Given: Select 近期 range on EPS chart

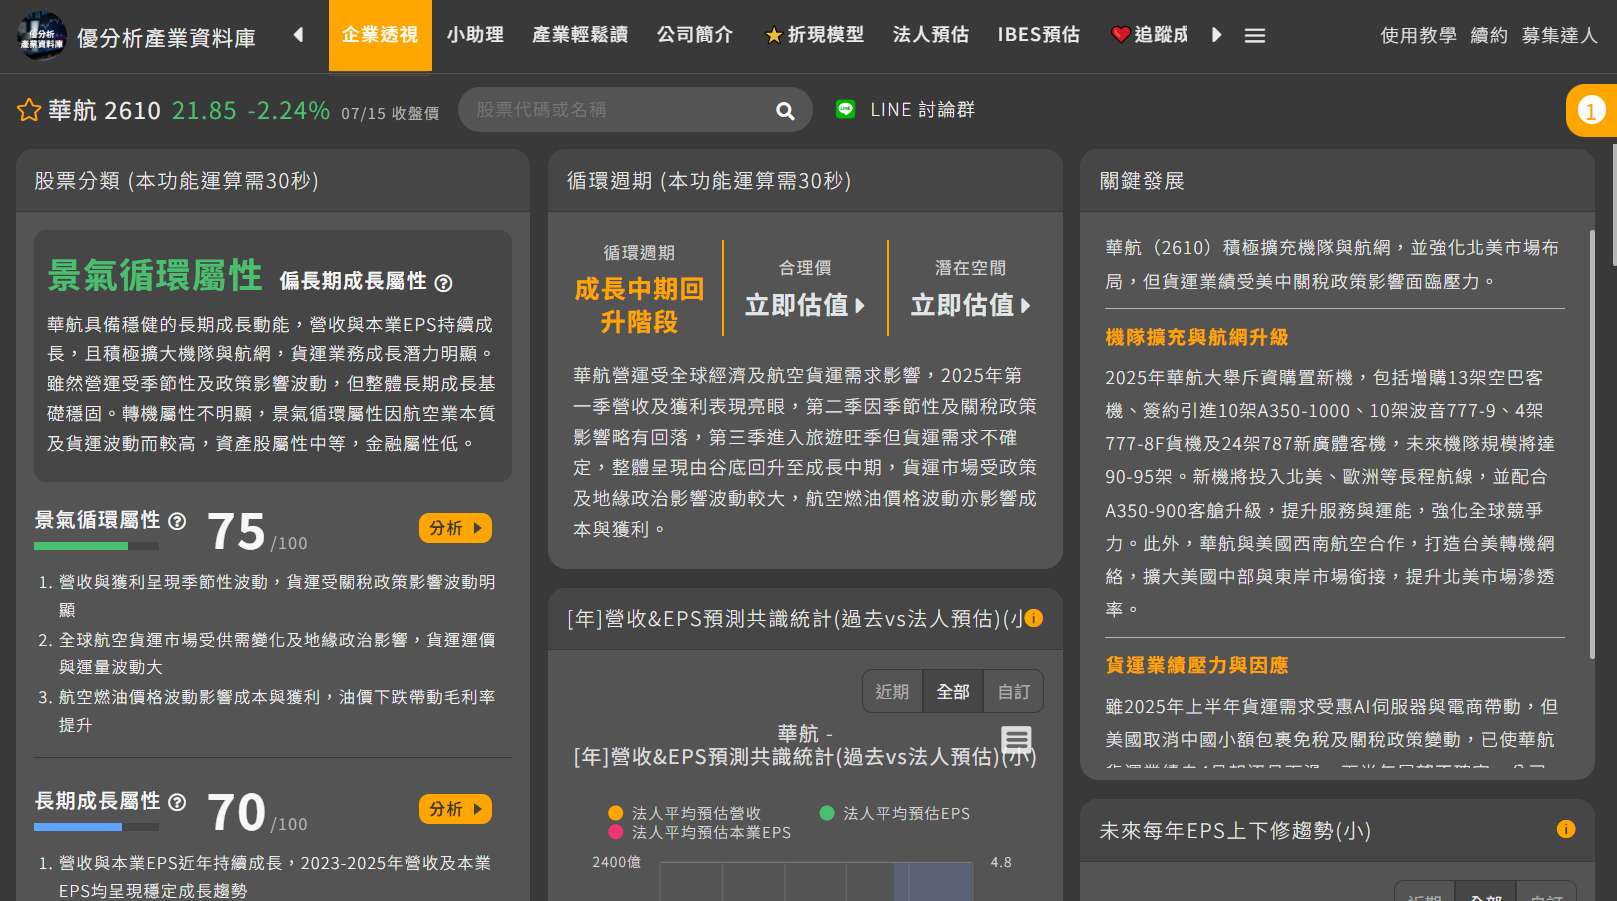Looking at the screenshot, I should [892, 691].
